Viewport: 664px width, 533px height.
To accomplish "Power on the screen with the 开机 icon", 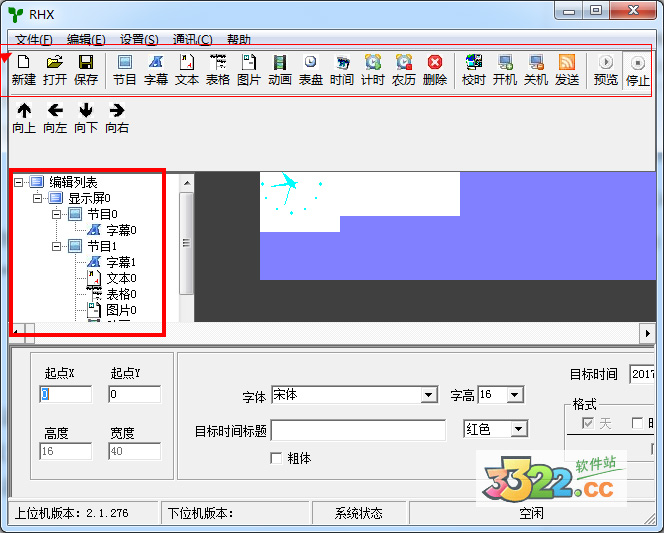I will click(505, 70).
